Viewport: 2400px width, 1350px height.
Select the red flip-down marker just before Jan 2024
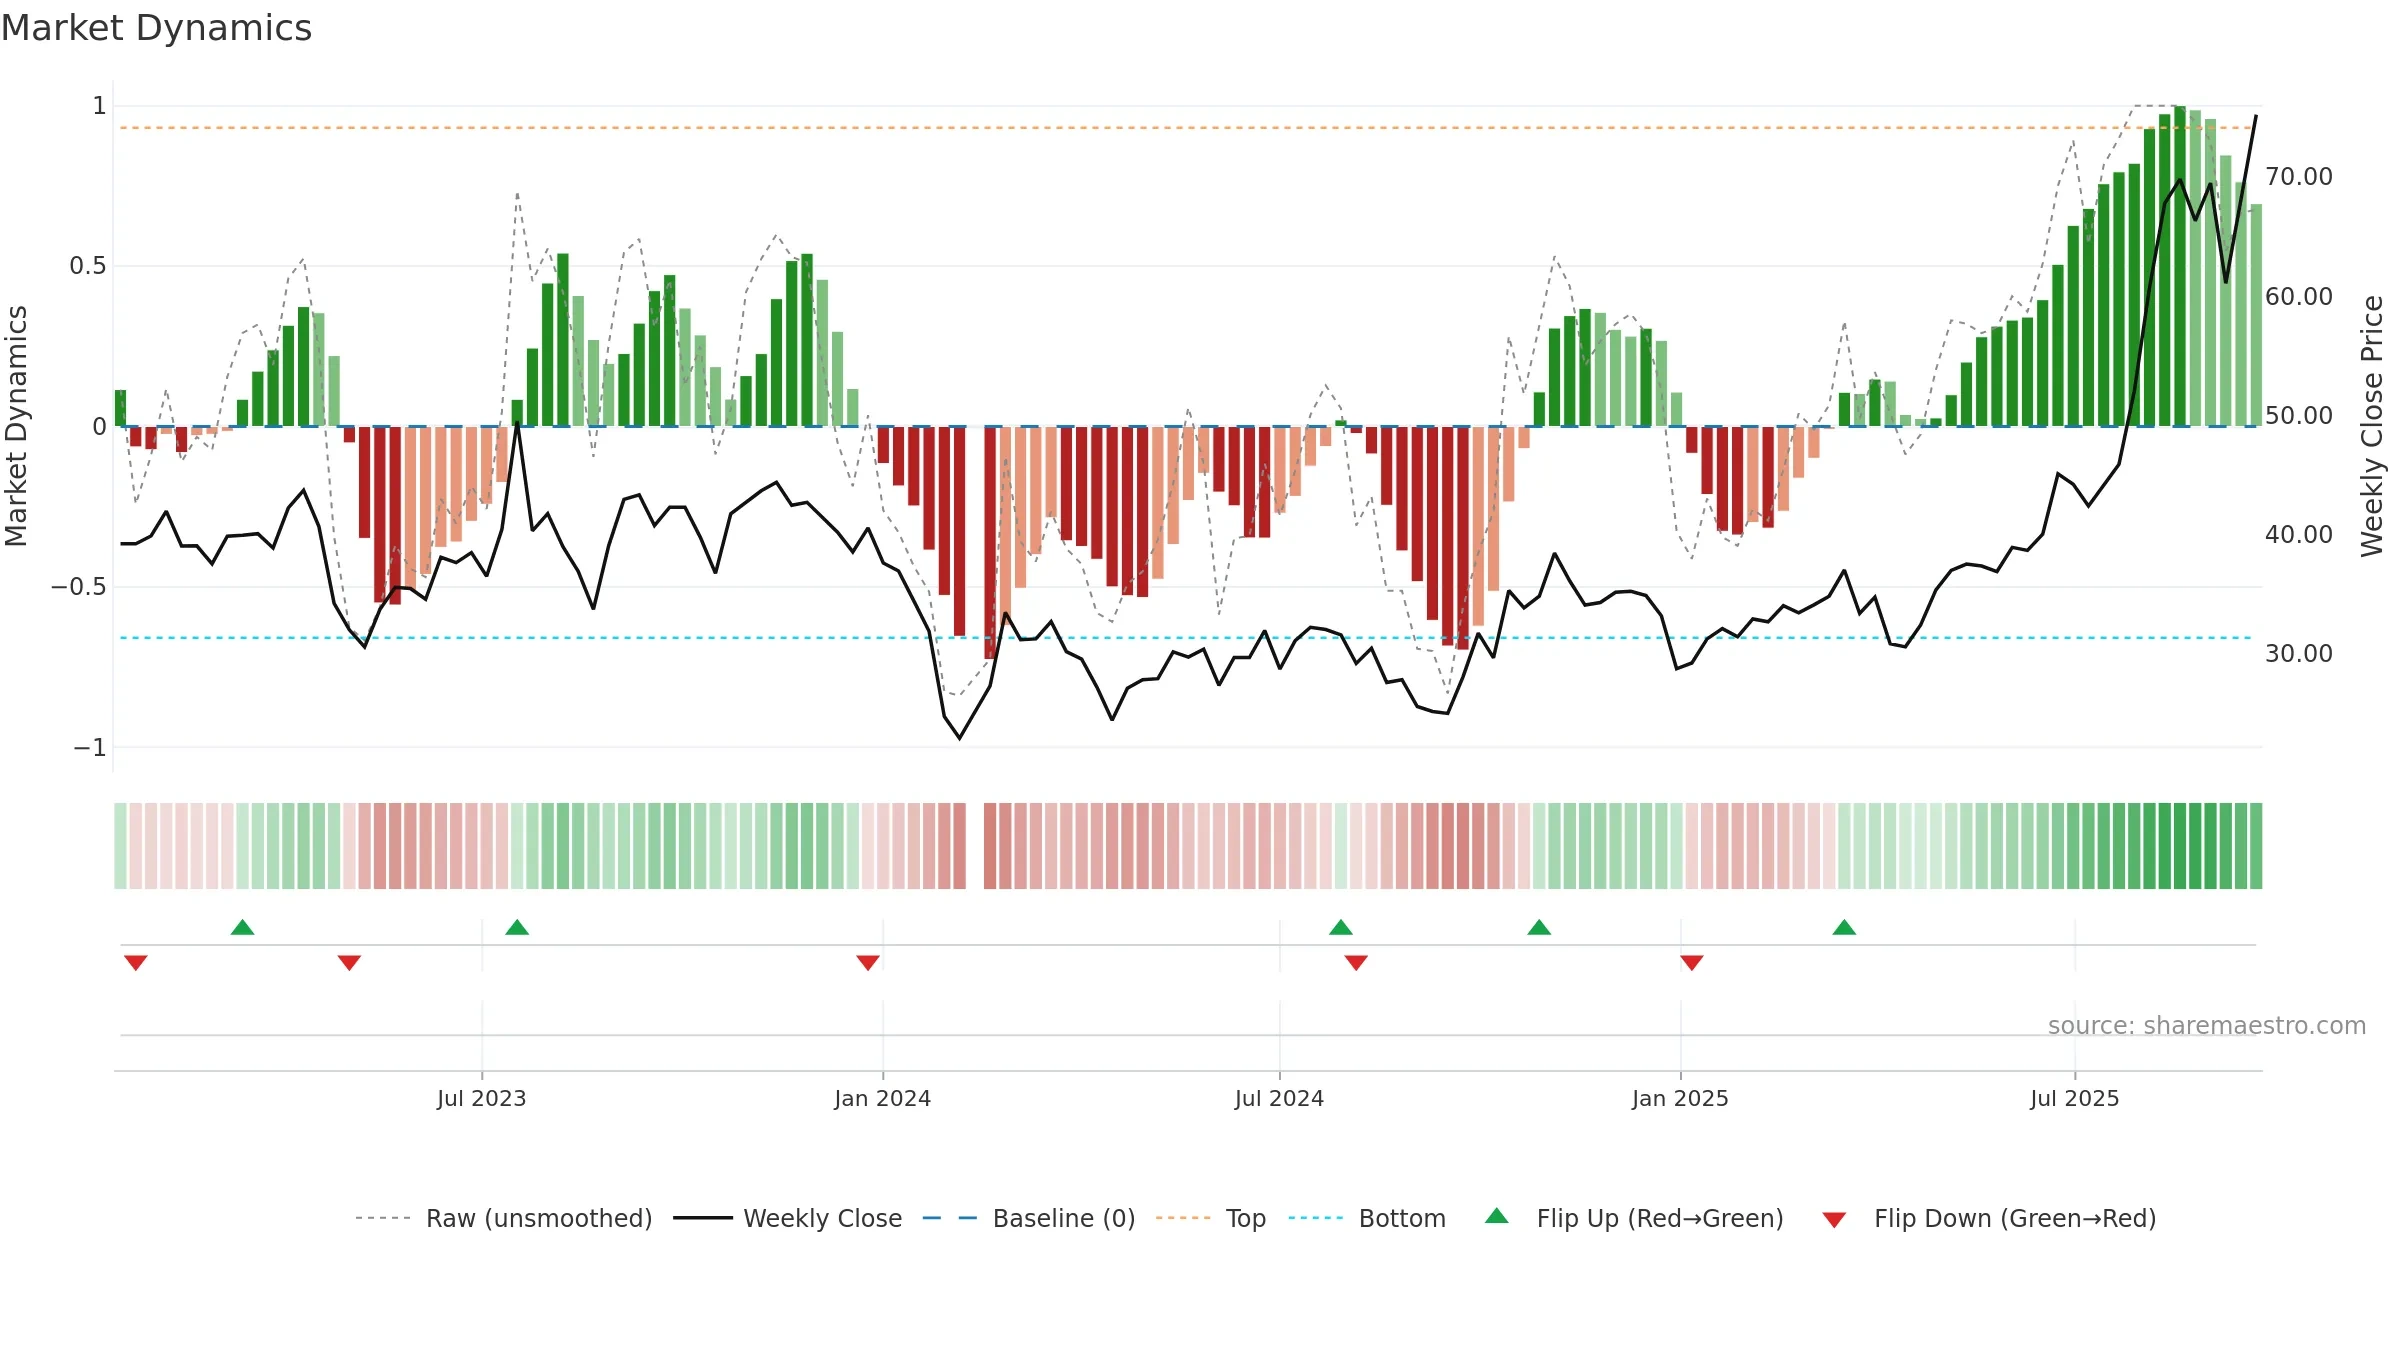click(868, 963)
